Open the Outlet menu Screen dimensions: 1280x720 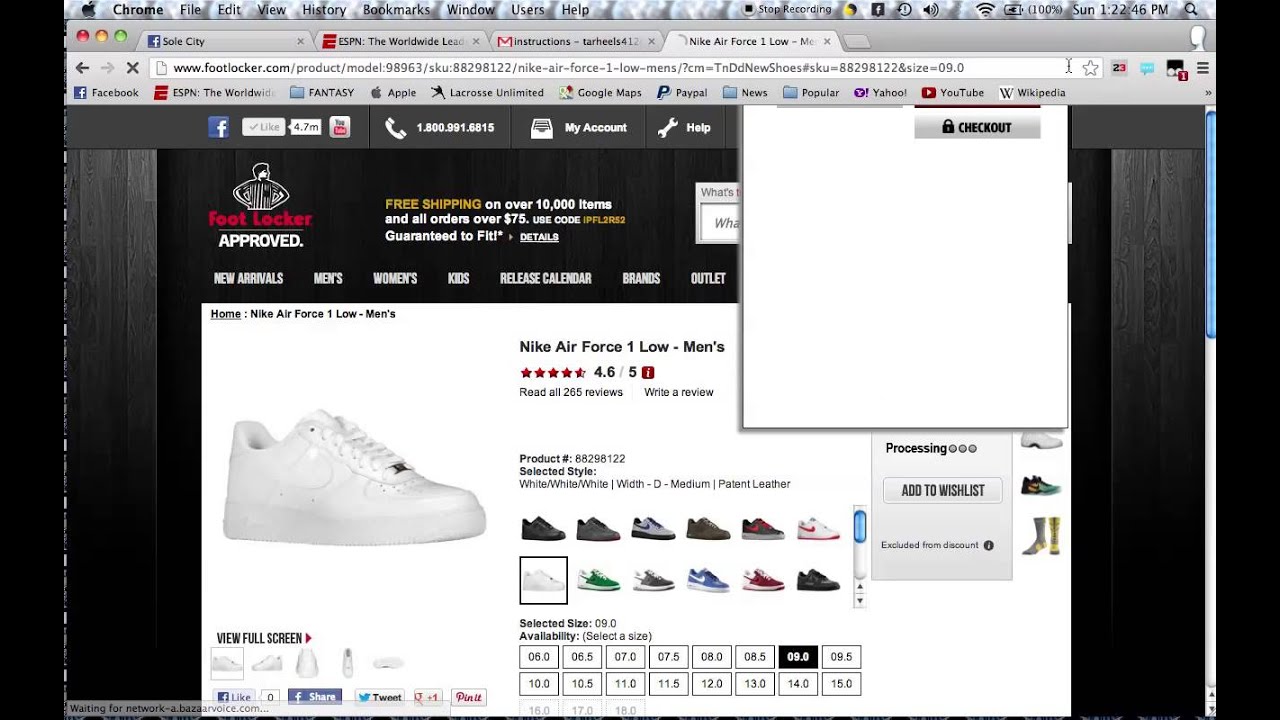pyautogui.click(x=708, y=279)
